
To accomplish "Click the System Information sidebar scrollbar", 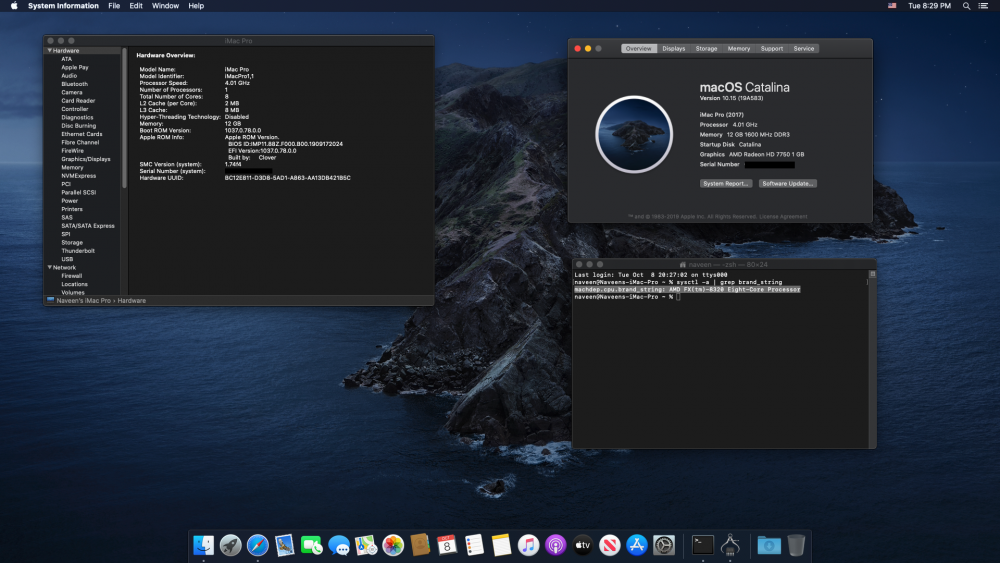I will pos(124,118).
